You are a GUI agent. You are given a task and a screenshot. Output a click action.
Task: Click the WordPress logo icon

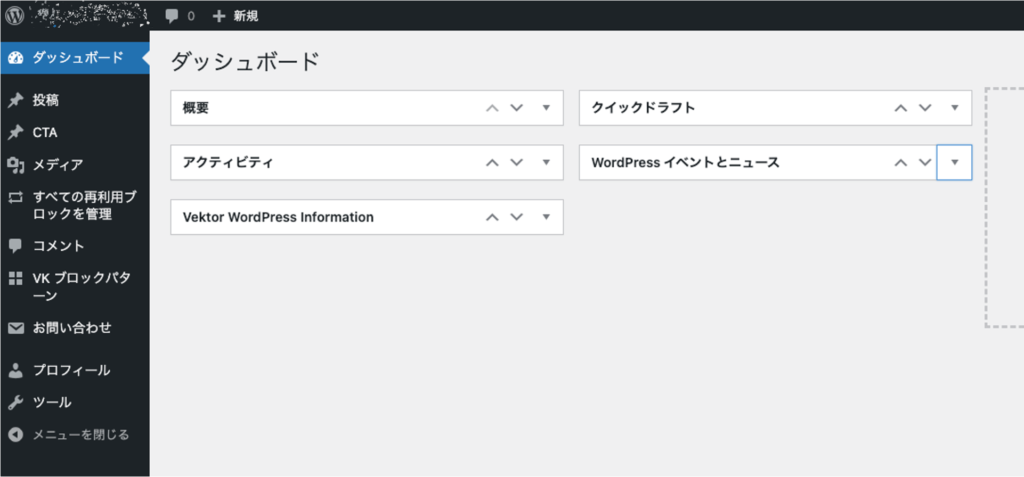(15, 15)
